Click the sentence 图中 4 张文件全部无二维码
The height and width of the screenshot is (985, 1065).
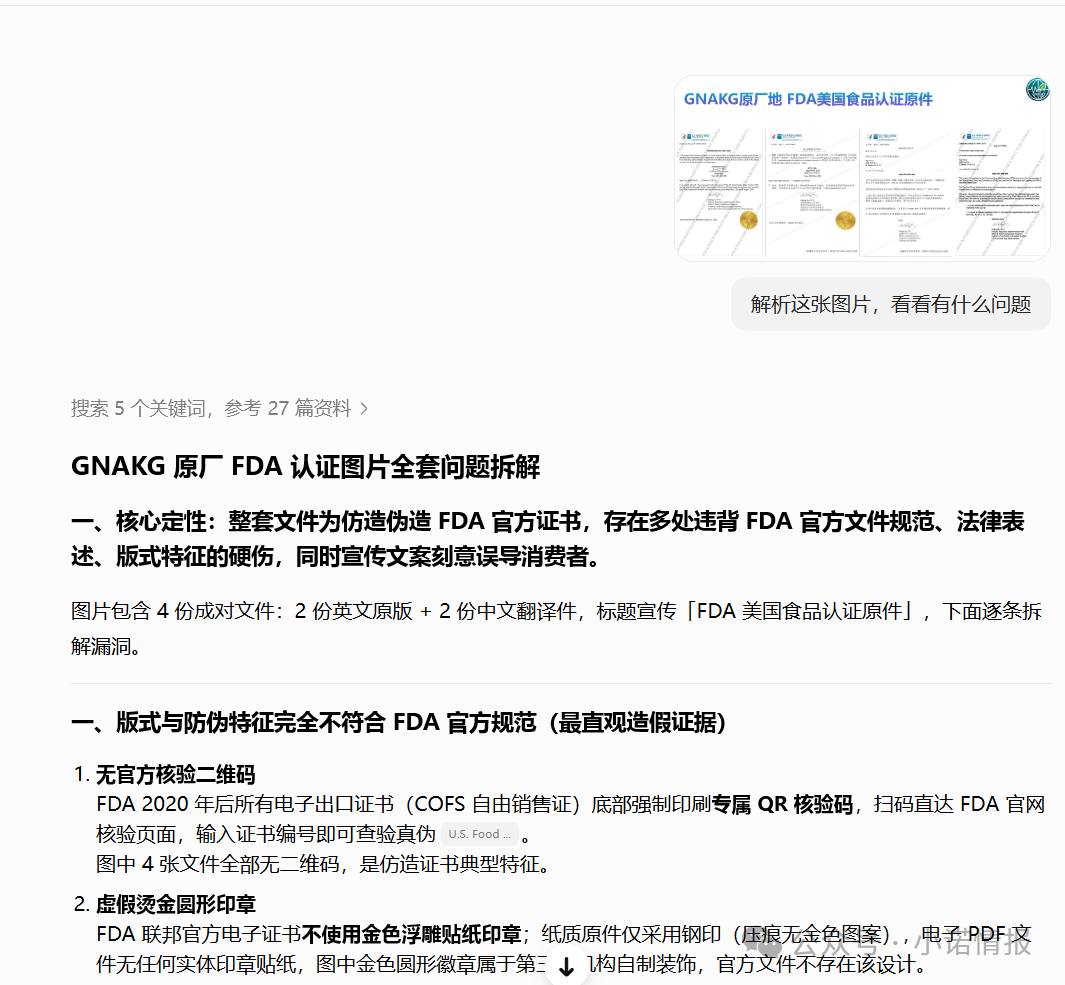point(323,864)
